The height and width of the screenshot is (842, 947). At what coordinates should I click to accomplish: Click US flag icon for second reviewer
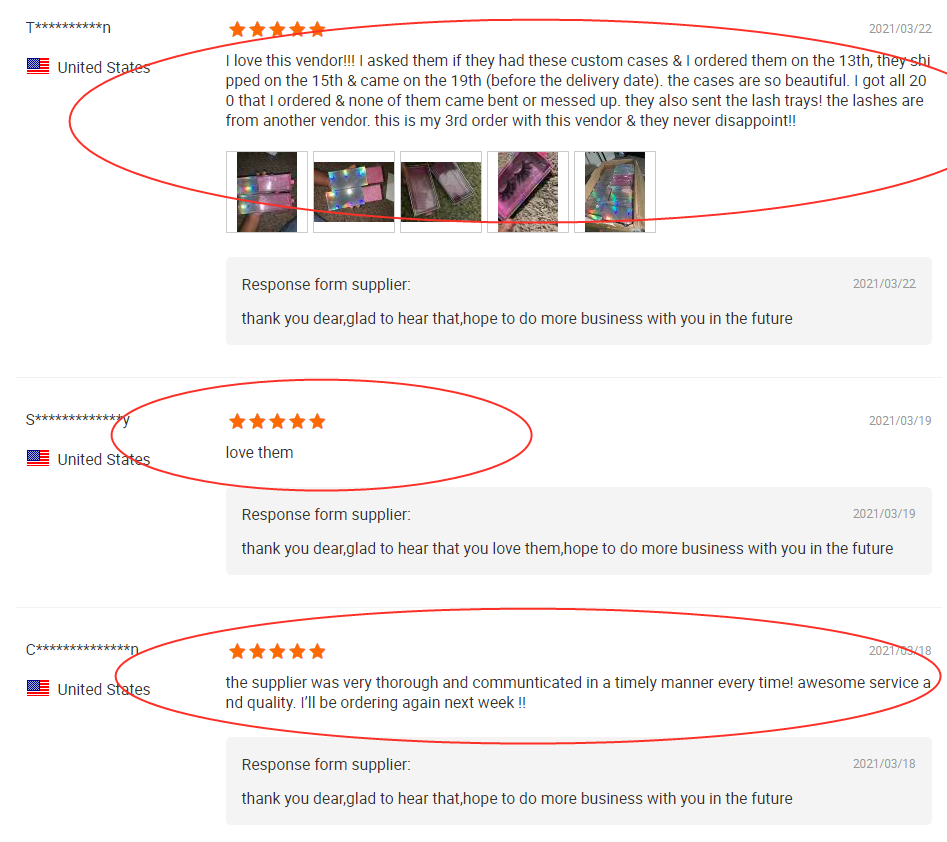tap(38, 458)
